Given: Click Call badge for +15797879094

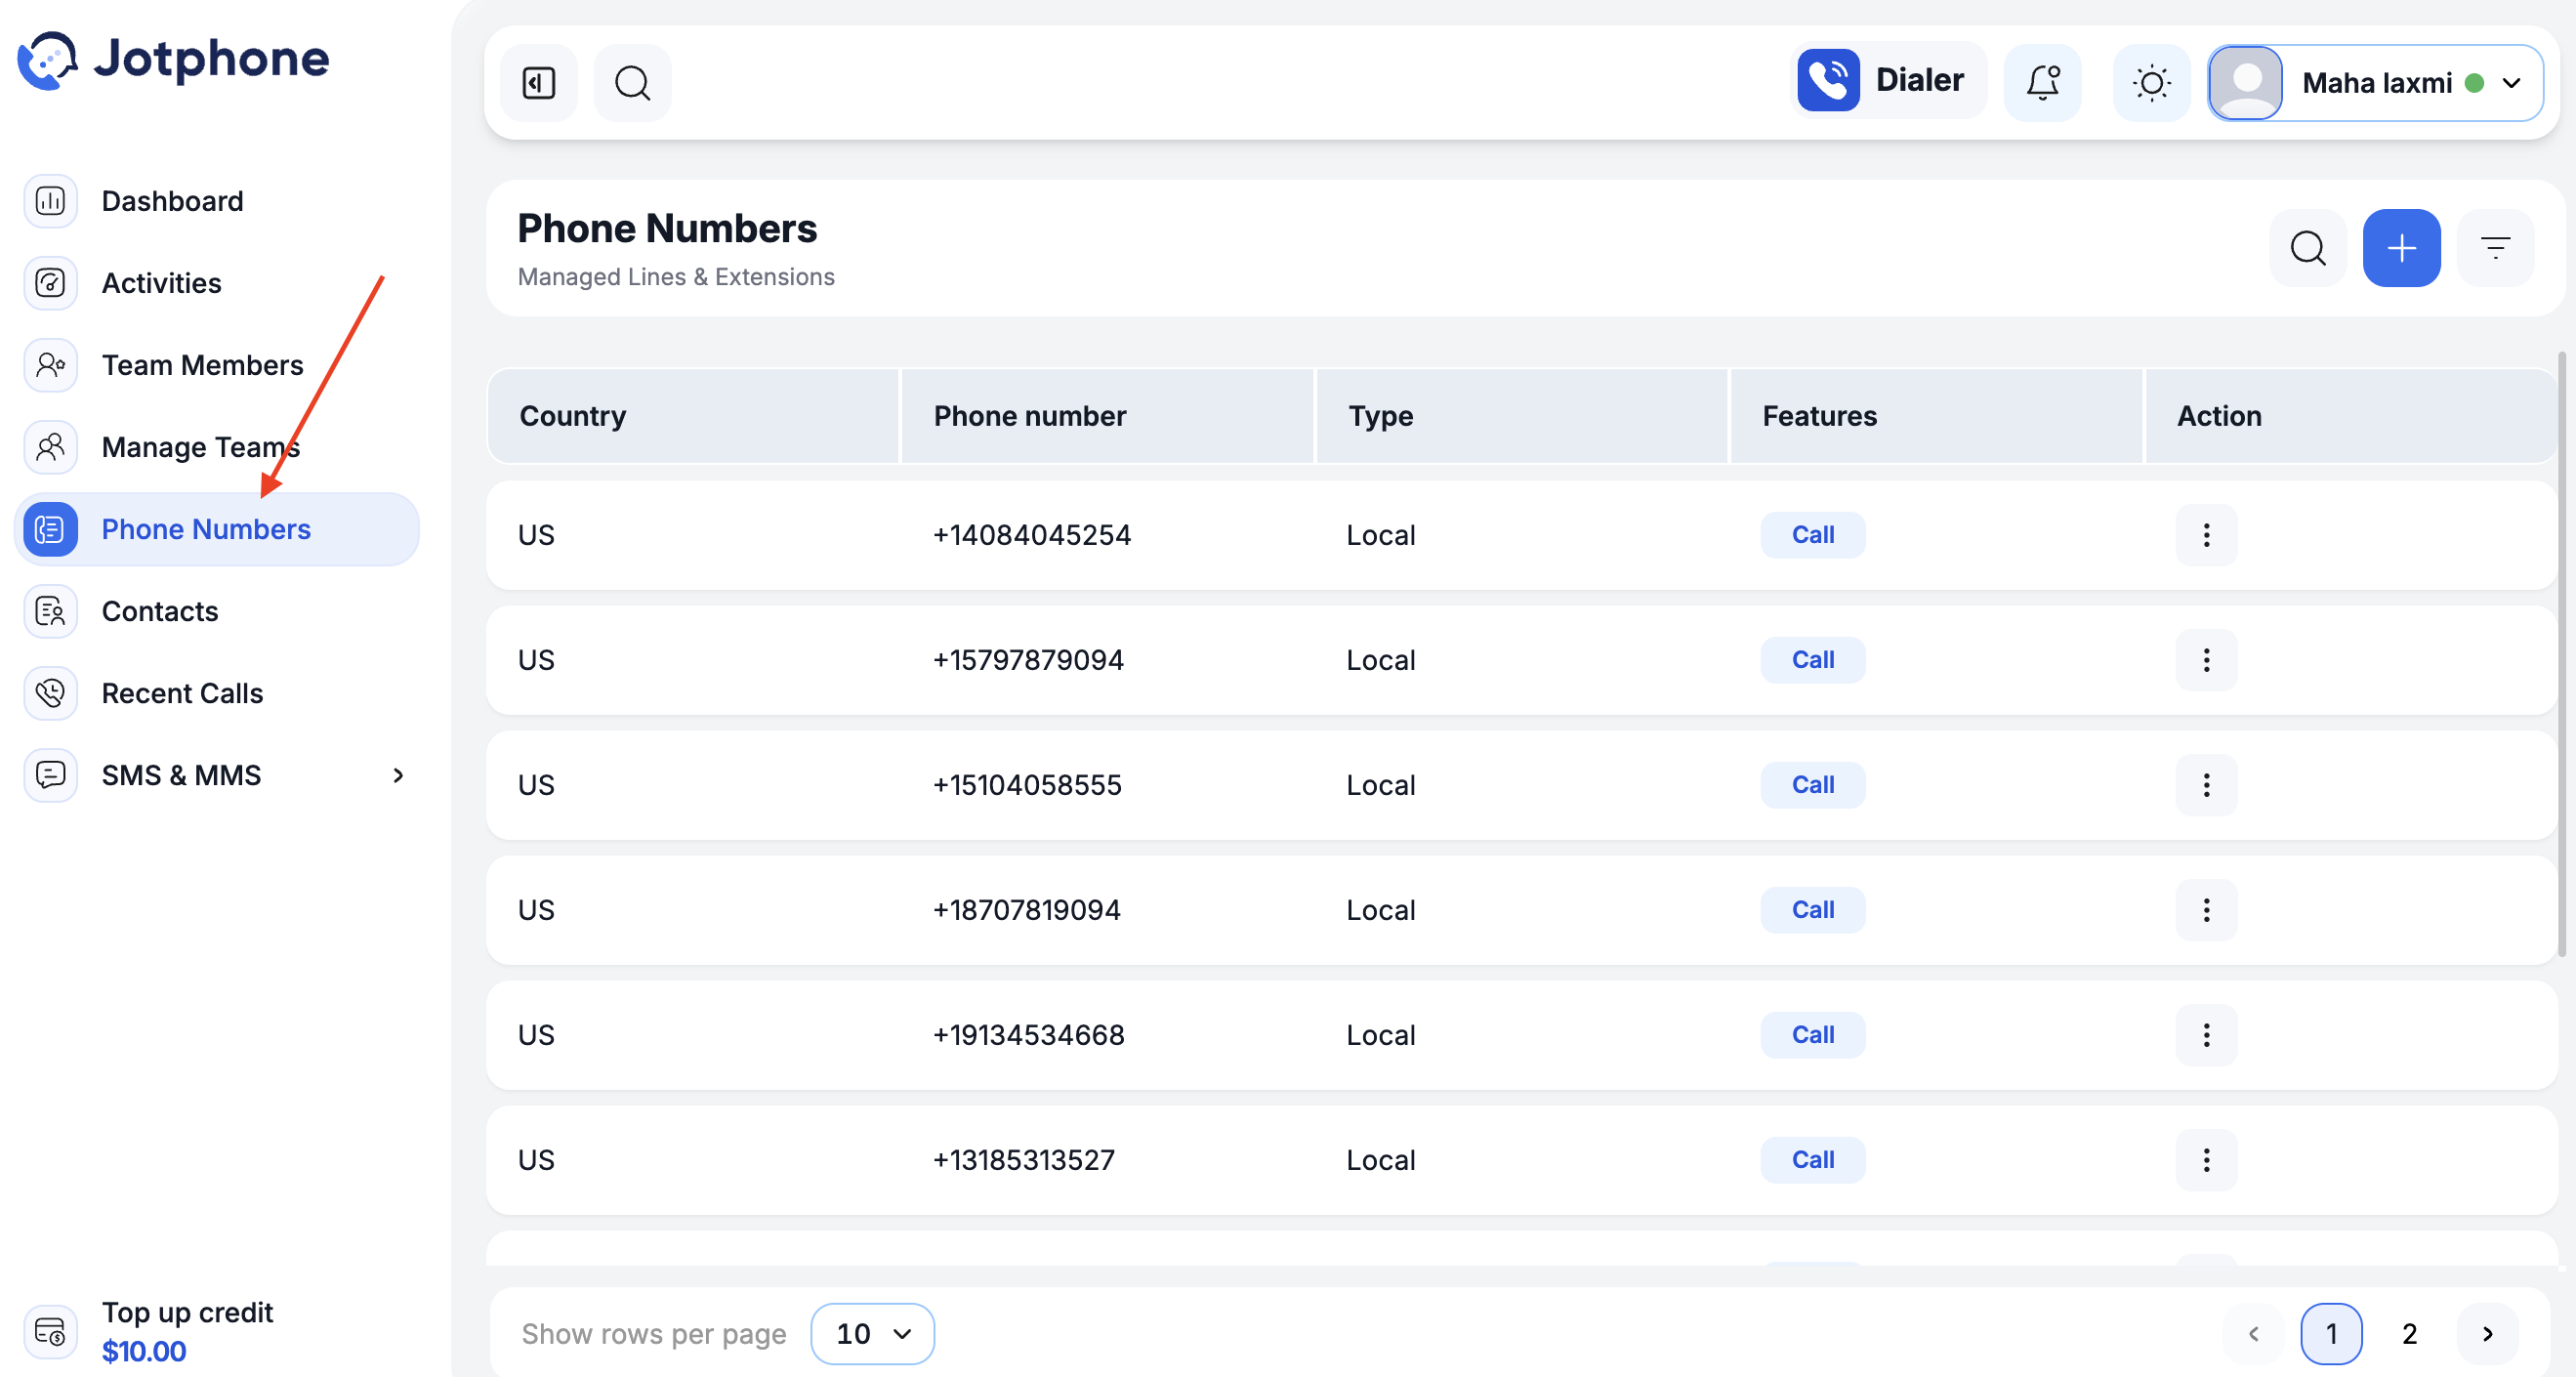Looking at the screenshot, I should point(1813,660).
